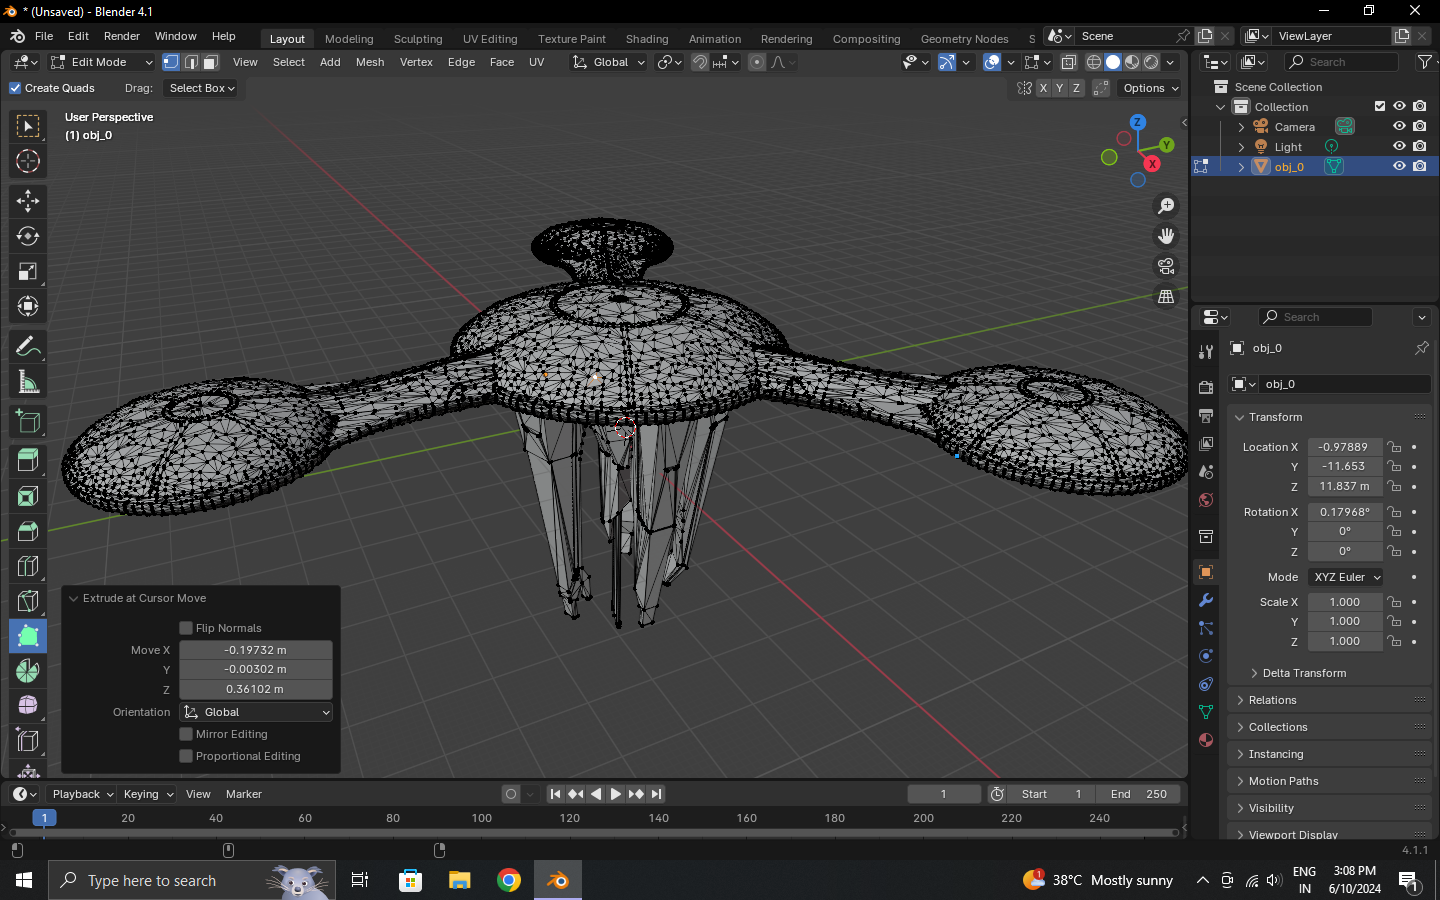The image size is (1440, 900).
Task: Select the Extrude Region tool
Action: 28,461
